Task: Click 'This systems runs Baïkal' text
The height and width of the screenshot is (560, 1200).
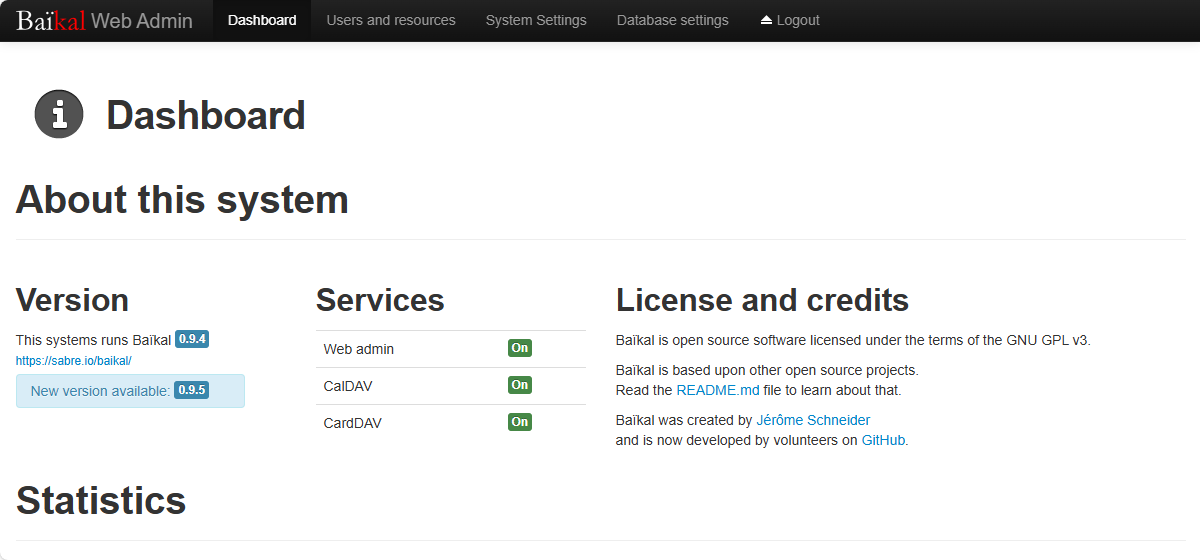Action: tap(93, 340)
